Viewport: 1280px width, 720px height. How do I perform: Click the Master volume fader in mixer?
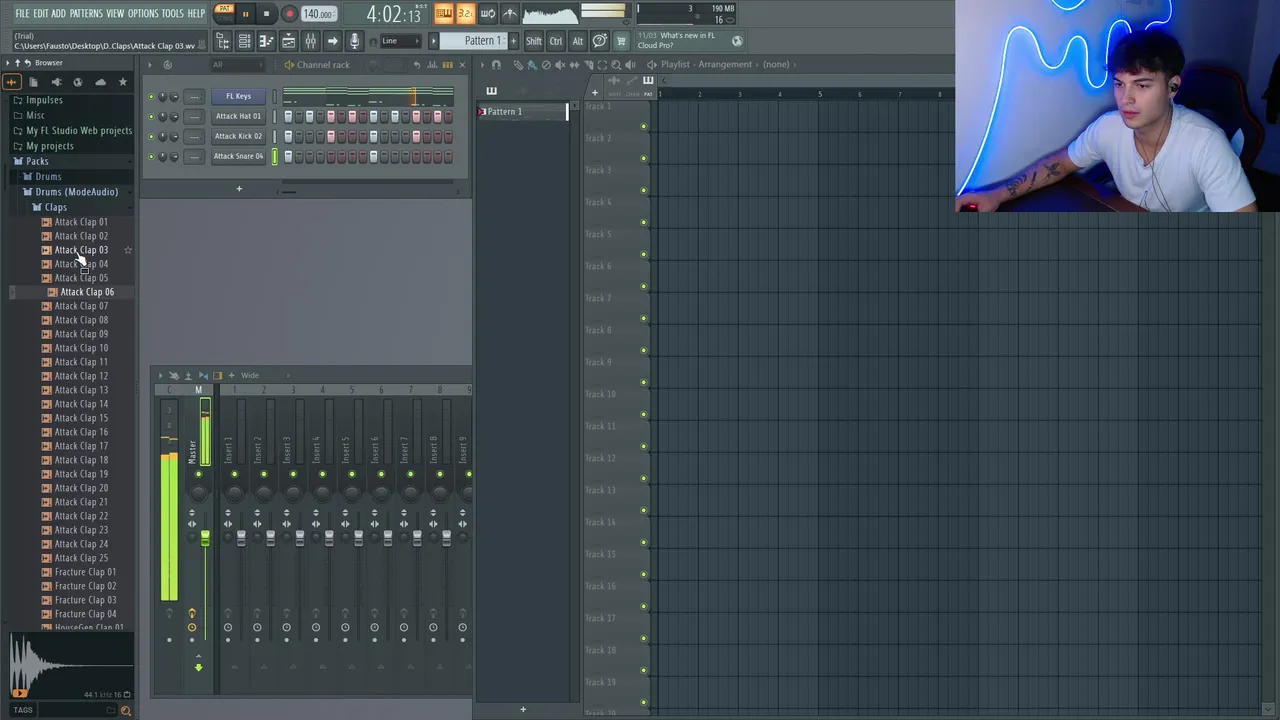pos(205,540)
